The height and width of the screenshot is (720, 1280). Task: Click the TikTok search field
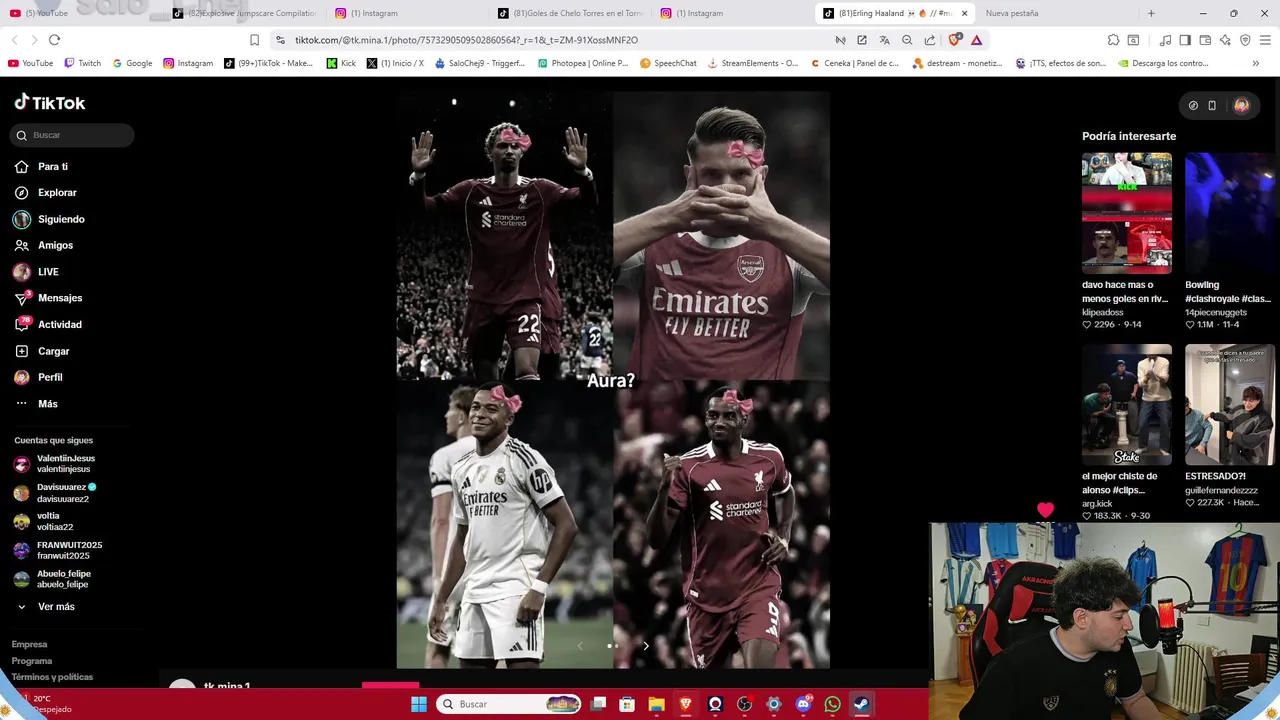pos(72,135)
